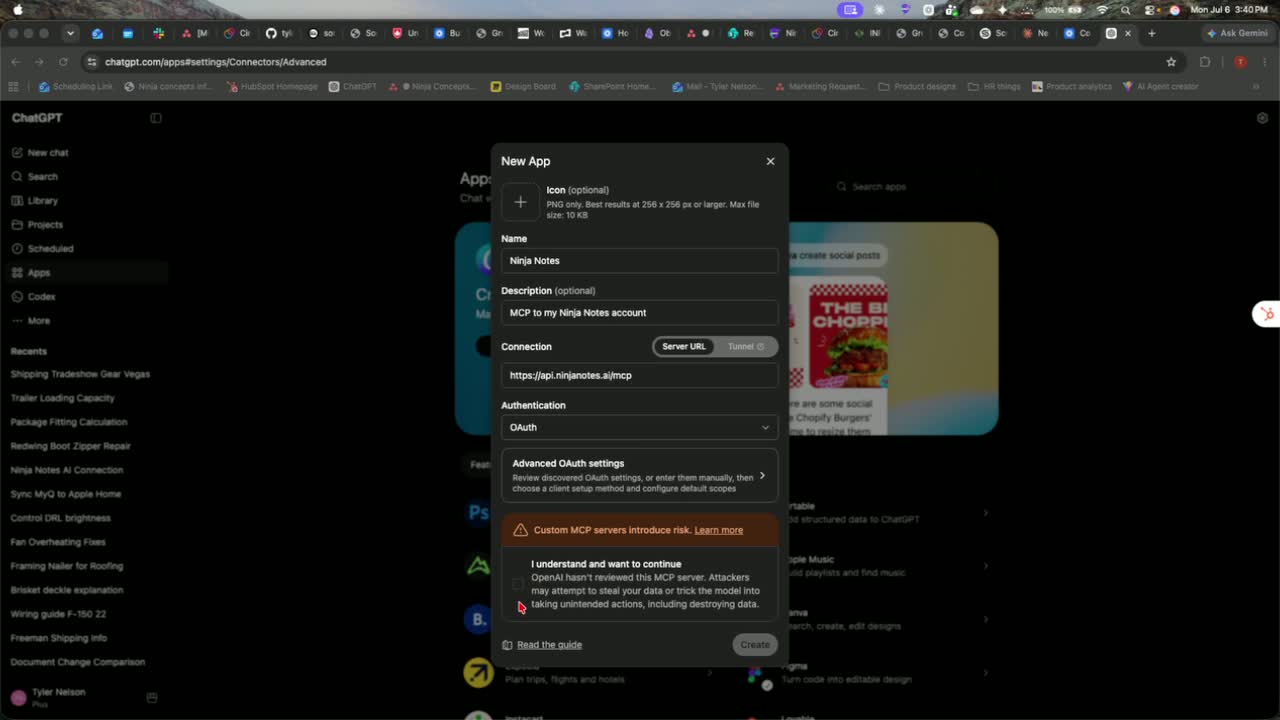Open the AI Agent creator bookmark

pos(1161,87)
